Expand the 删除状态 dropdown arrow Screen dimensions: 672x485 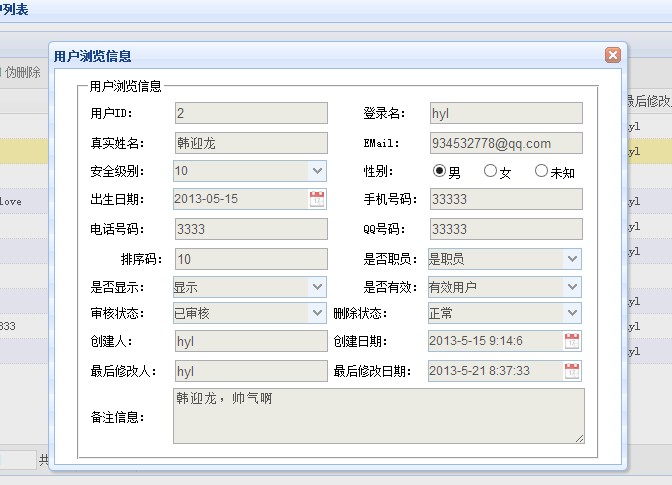572,313
